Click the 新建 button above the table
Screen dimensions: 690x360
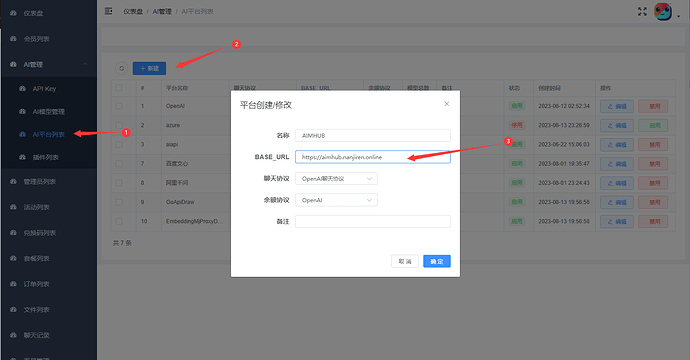(x=150, y=68)
